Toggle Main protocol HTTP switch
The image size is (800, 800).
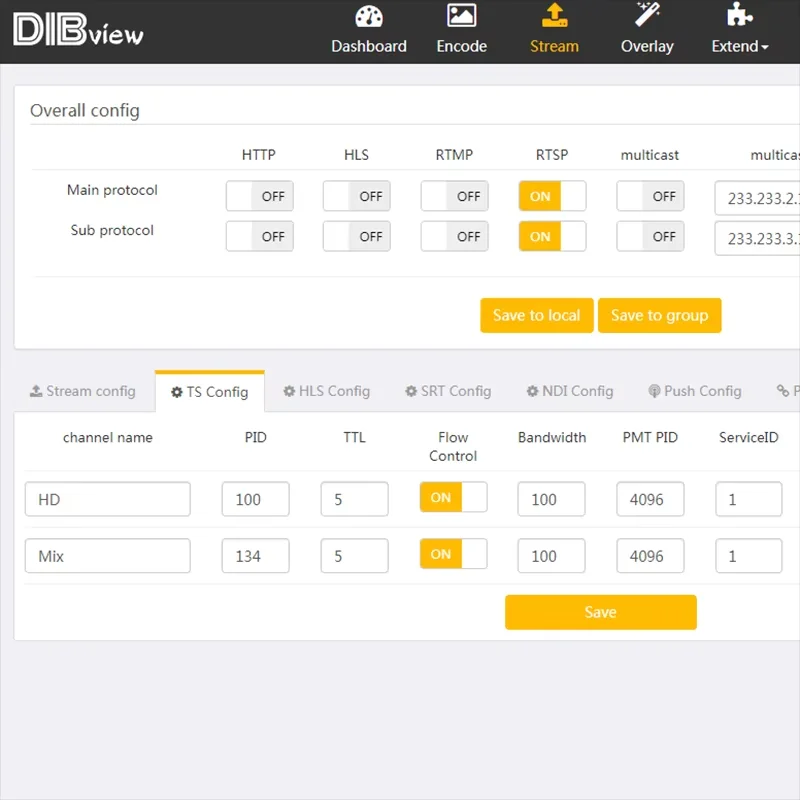(x=260, y=196)
